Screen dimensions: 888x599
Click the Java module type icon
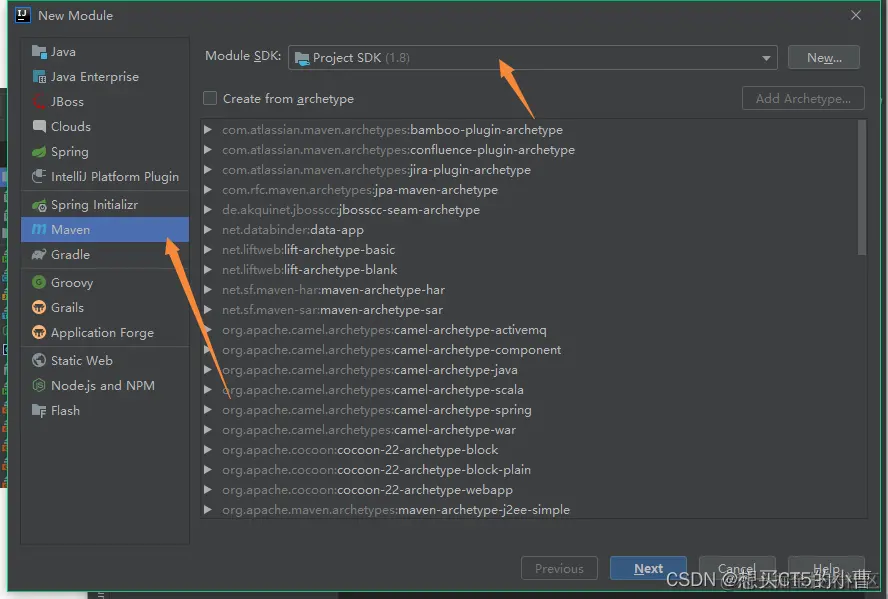click(x=39, y=52)
